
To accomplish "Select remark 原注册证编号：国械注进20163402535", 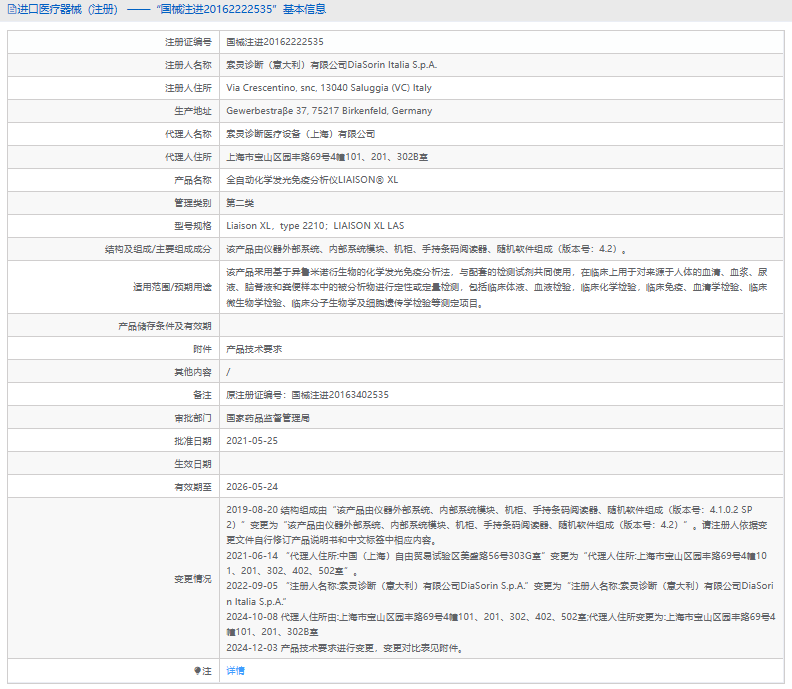I will (x=308, y=395).
